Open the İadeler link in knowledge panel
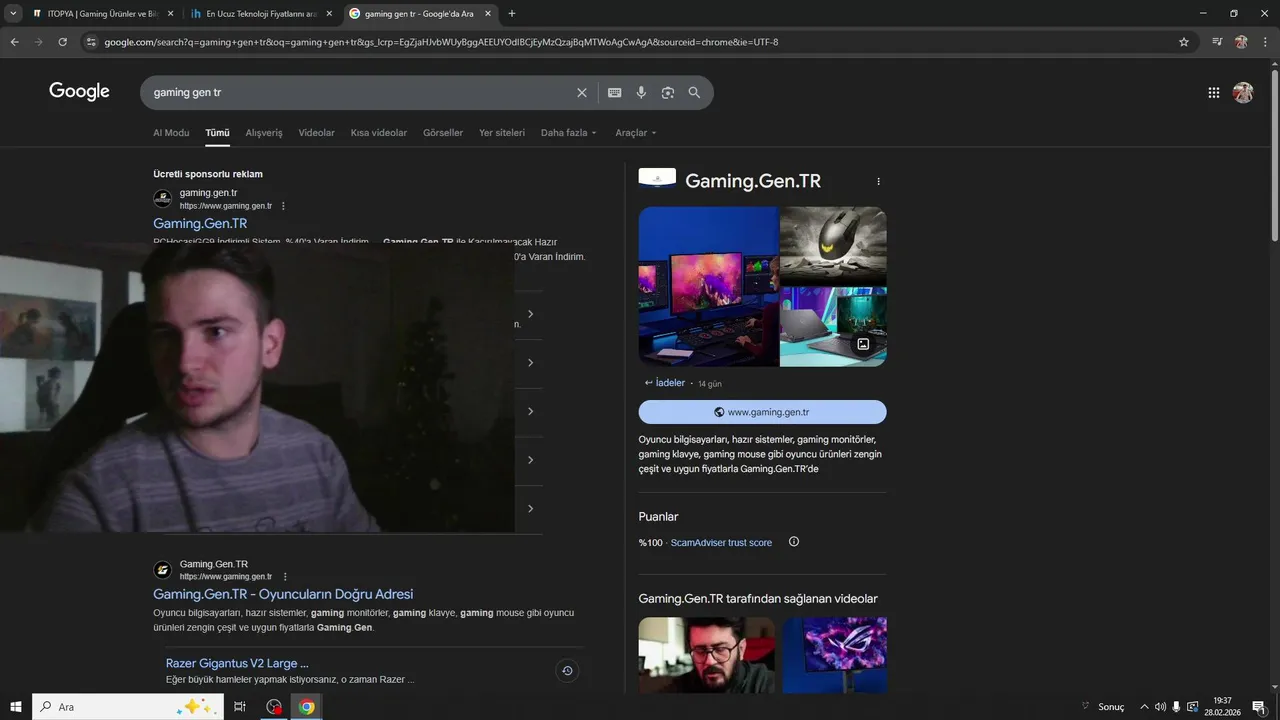Viewport: 1280px width, 720px height. [670, 383]
